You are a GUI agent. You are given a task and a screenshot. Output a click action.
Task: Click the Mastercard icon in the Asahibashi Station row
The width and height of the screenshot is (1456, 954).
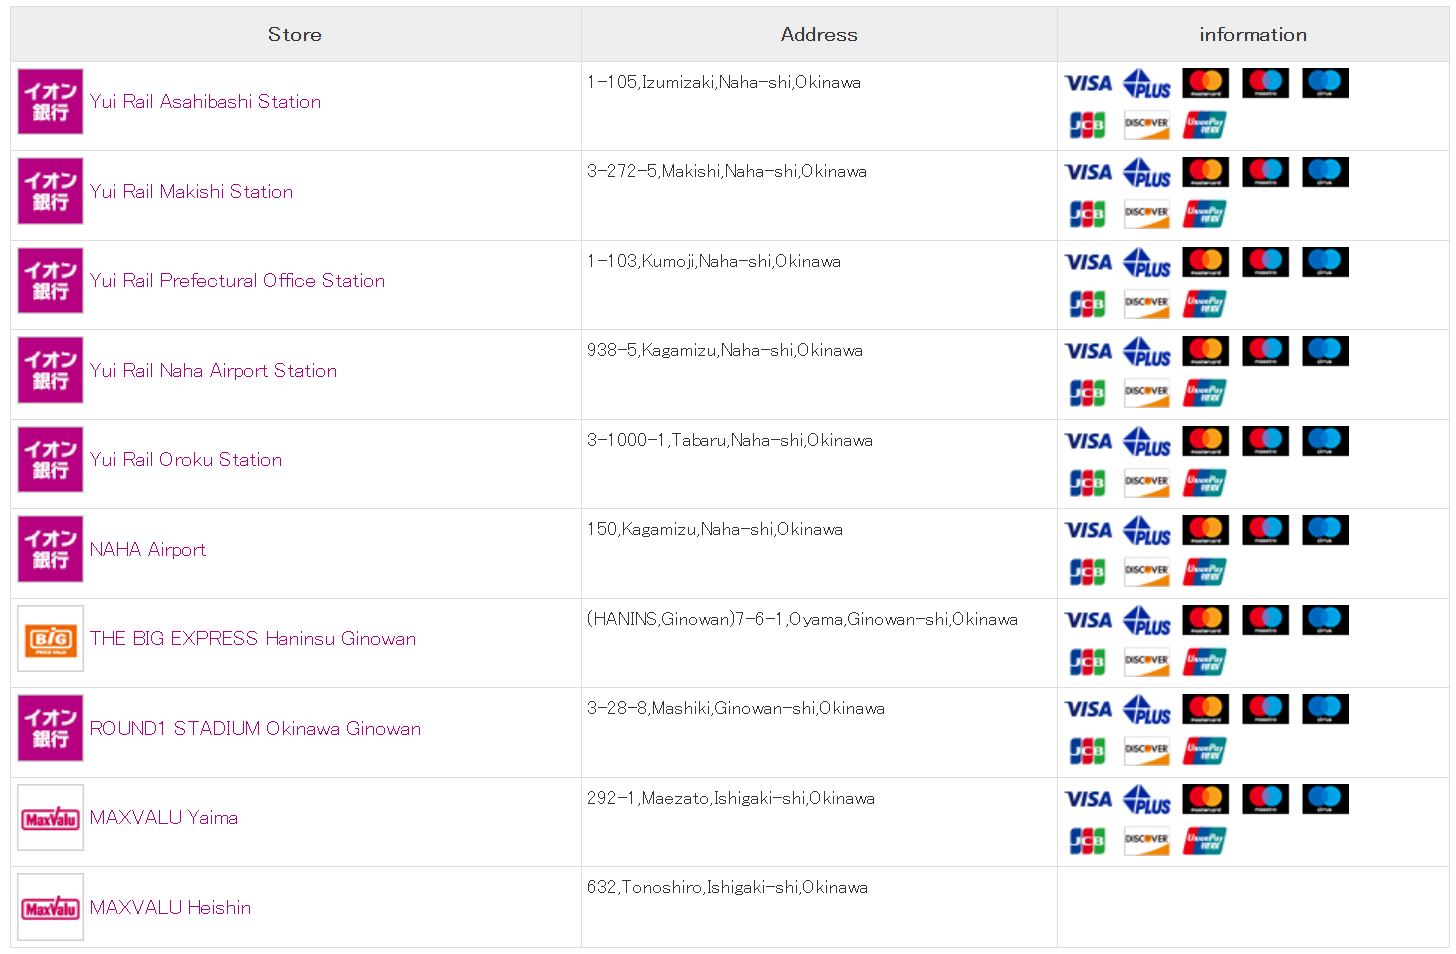tap(1206, 83)
